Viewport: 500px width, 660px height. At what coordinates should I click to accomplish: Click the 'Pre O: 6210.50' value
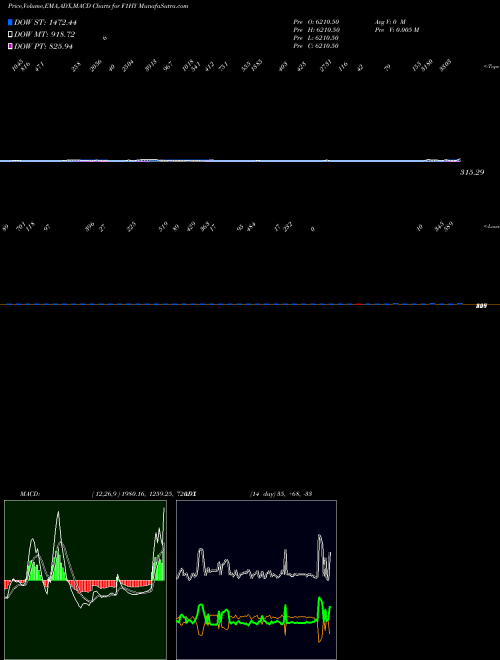(316, 21)
